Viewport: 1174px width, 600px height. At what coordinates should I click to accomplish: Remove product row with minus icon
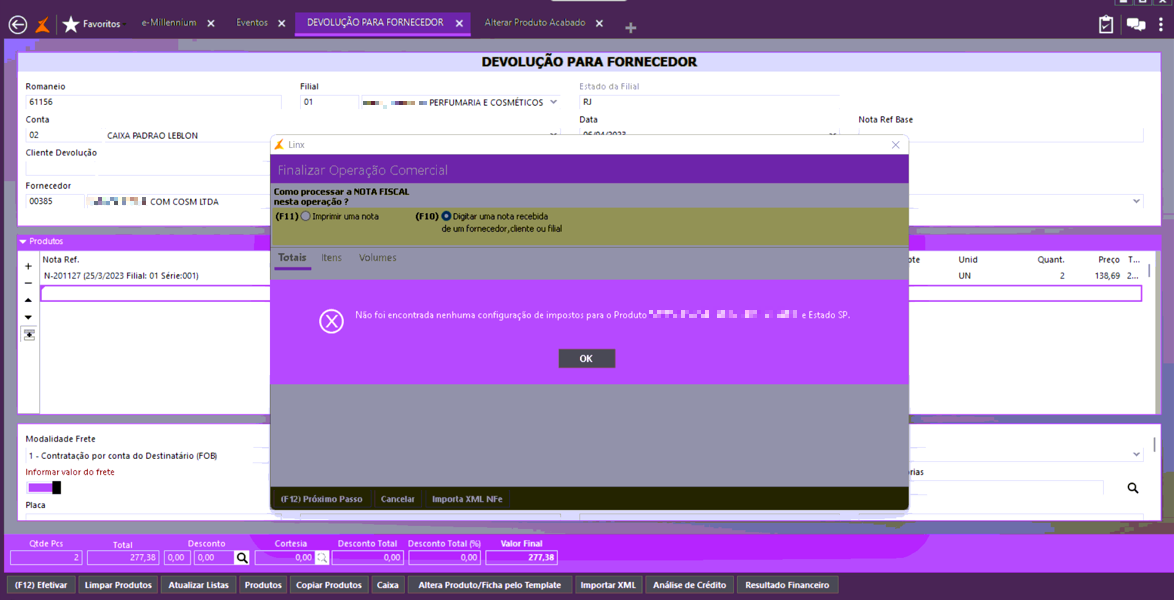(x=28, y=283)
